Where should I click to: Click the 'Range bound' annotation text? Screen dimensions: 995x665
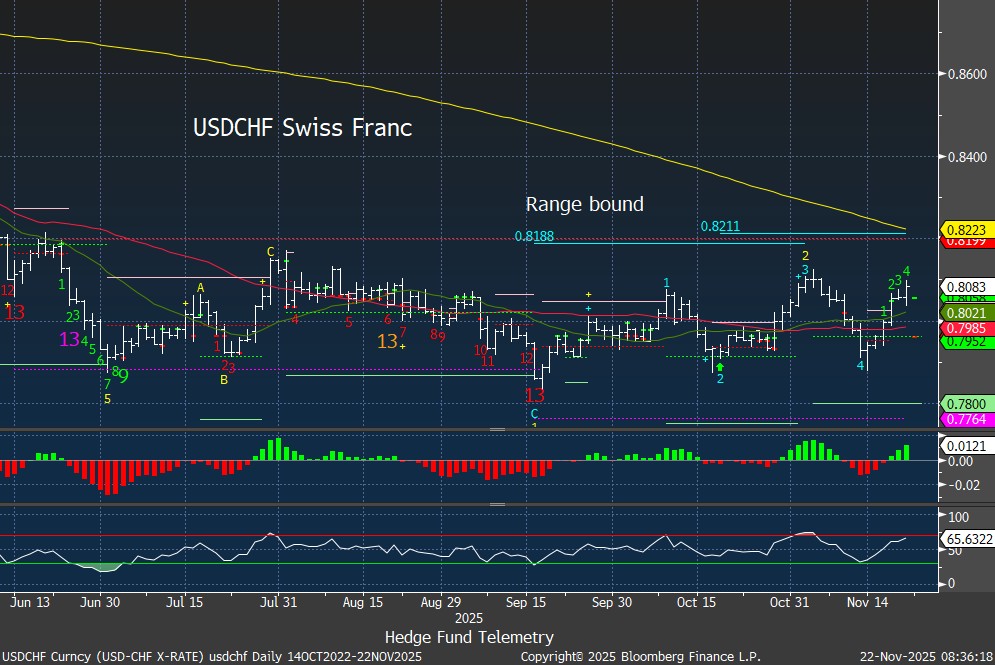(x=585, y=204)
